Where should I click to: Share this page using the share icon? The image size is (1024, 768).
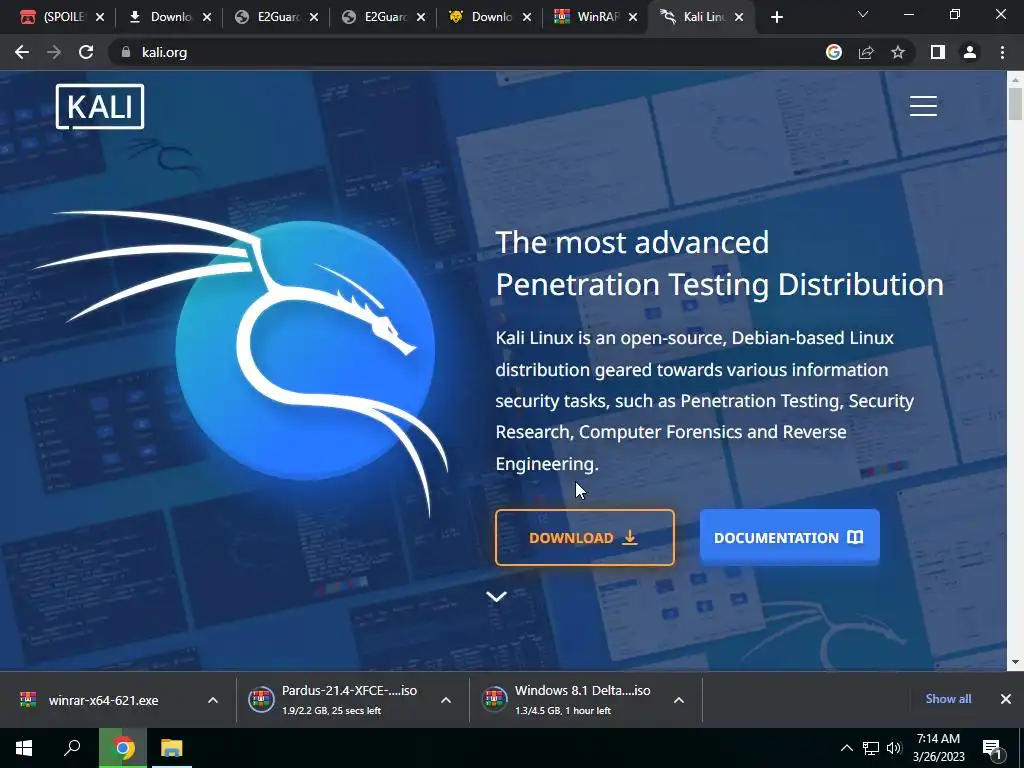866,52
